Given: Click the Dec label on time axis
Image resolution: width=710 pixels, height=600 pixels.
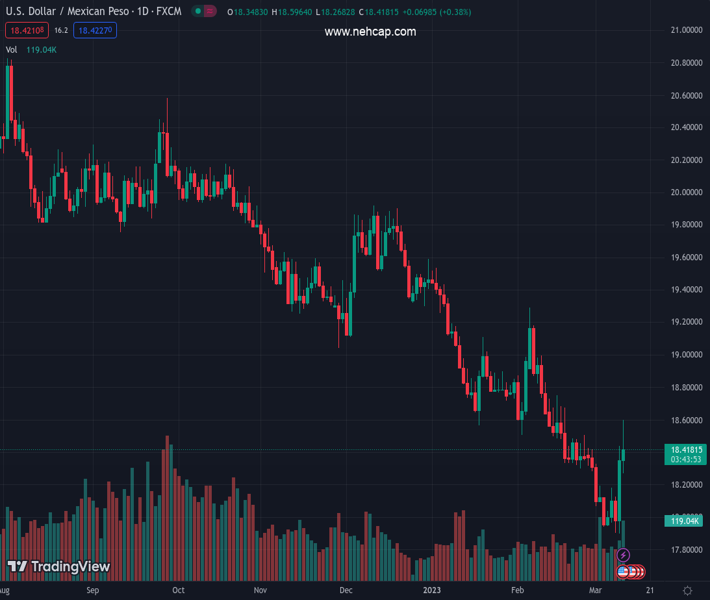Looking at the screenshot, I should pyautogui.click(x=346, y=591).
